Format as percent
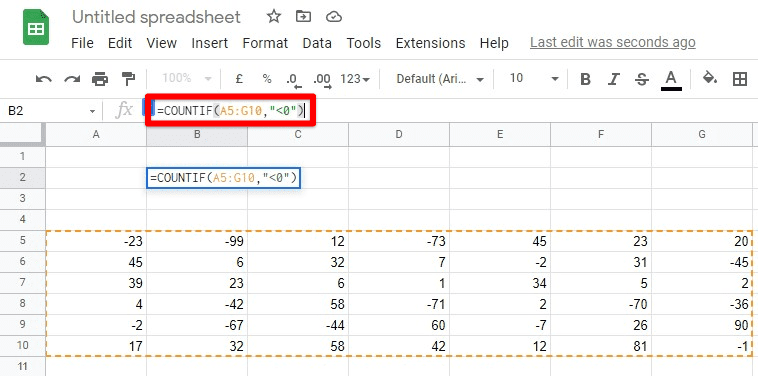 (x=267, y=79)
